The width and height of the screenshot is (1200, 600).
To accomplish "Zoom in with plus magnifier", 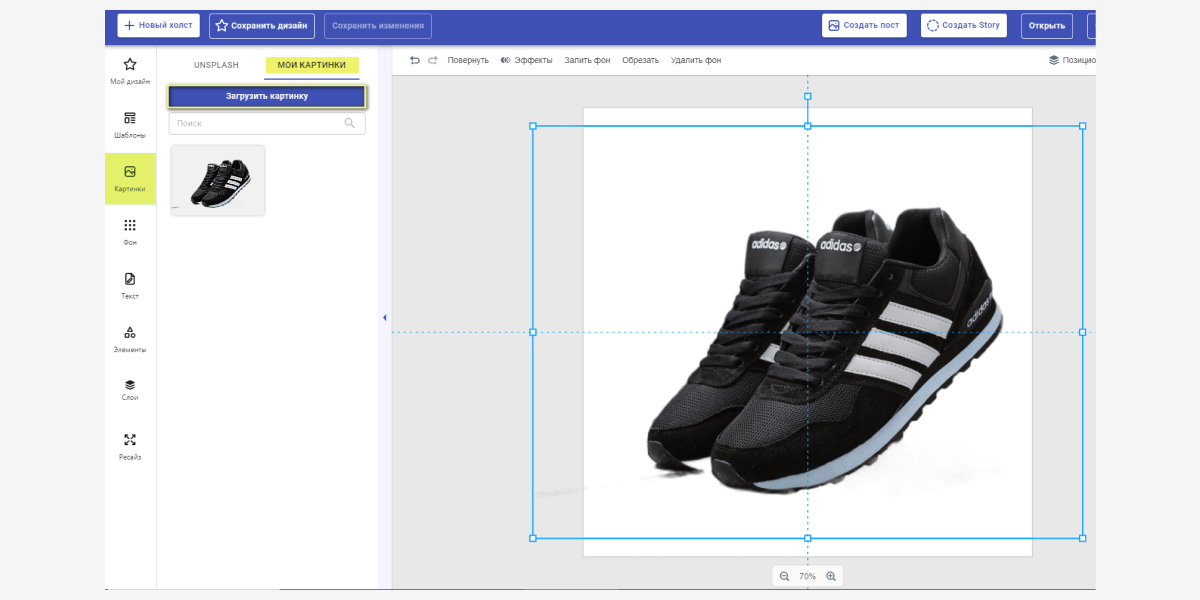I will click(x=831, y=576).
